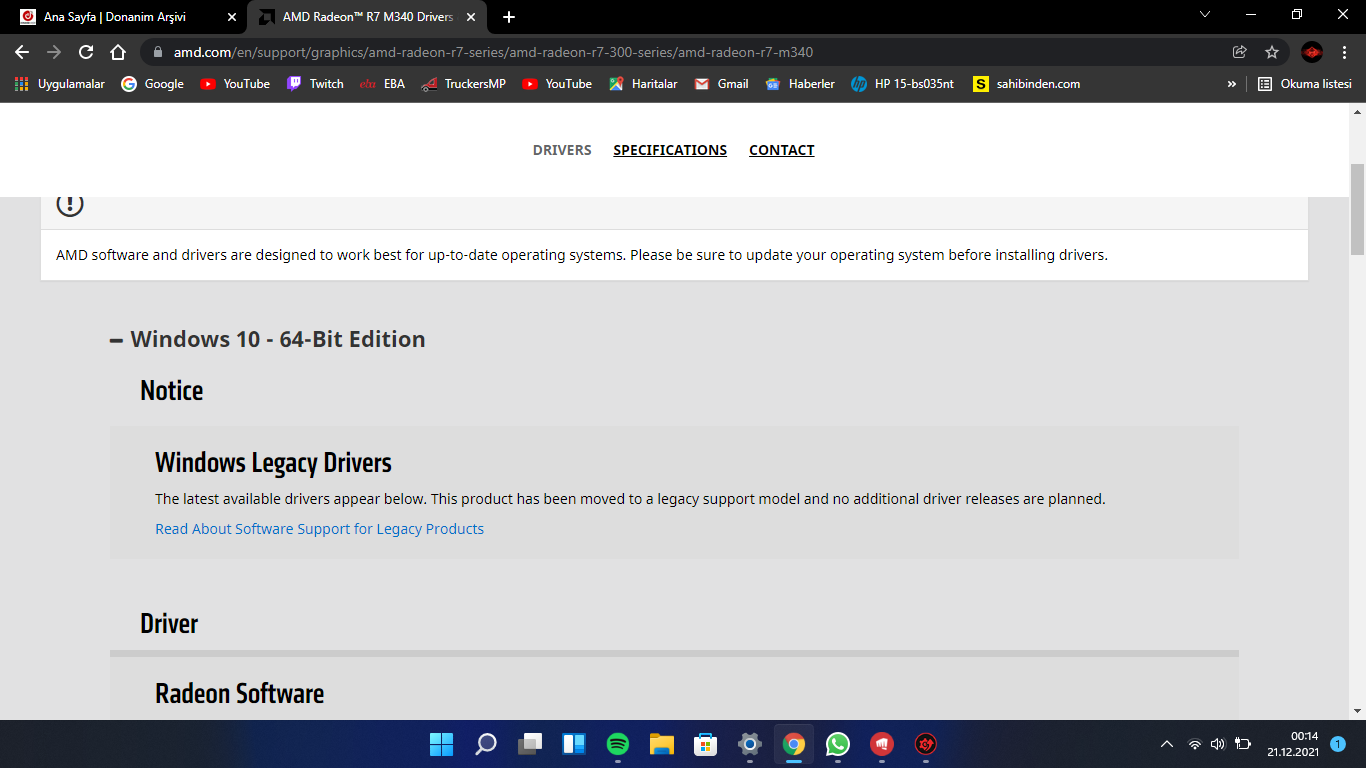Image resolution: width=1366 pixels, height=768 pixels.
Task: Click the page vertical scrollbar thumb
Action: 1357,208
